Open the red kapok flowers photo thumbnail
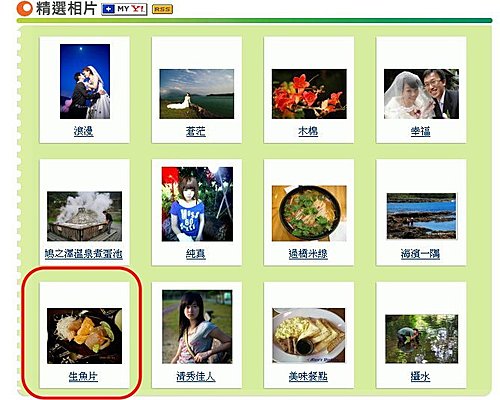The height and width of the screenshot is (400, 500). (x=309, y=94)
